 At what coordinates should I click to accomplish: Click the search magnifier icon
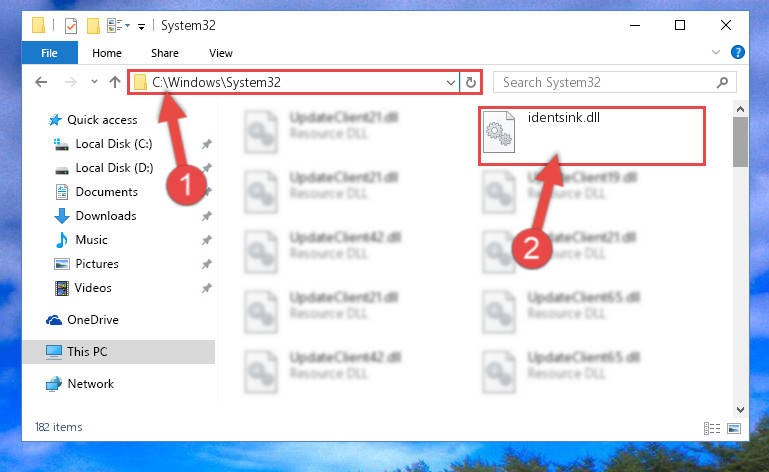click(x=722, y=82)
